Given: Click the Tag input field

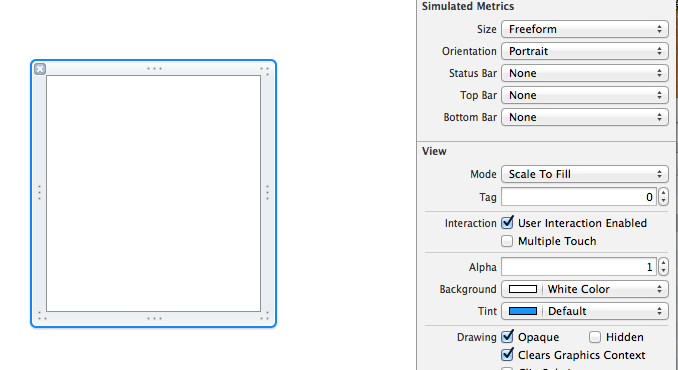Looking at the screenshot, I should [579, 197].
